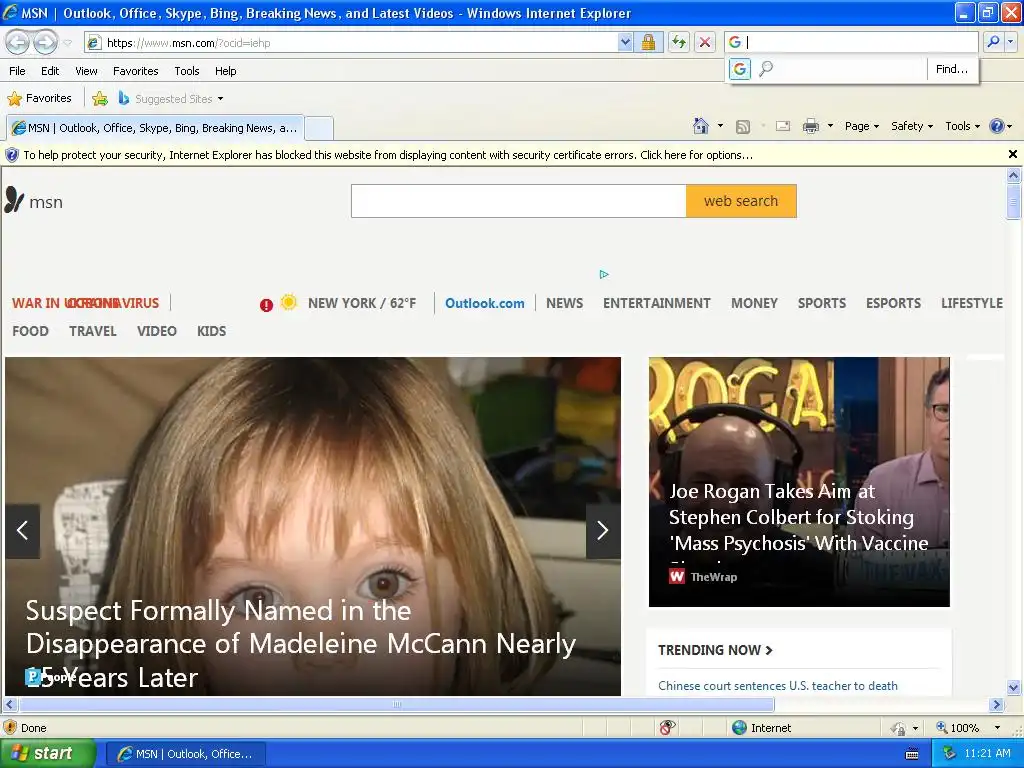Show previous slide in headline carousel

(22, 530)
